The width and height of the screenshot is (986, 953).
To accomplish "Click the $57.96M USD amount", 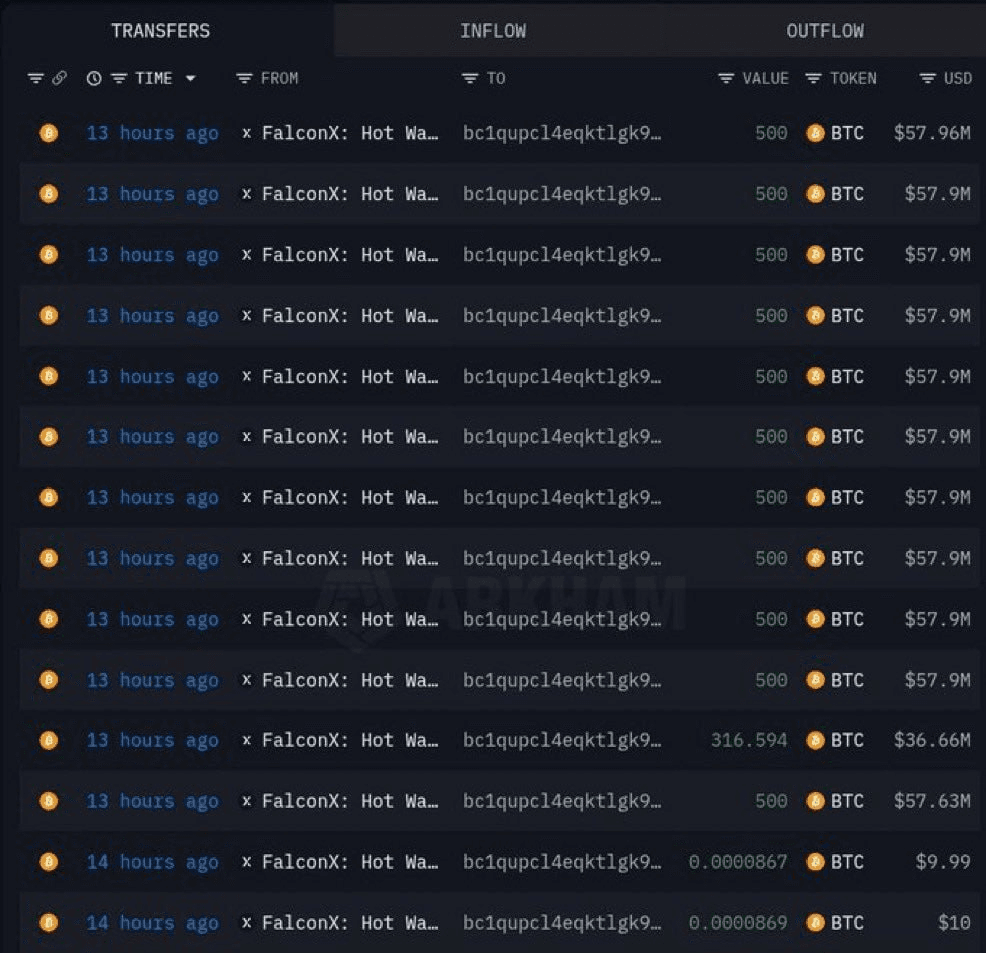I will (x=932, y=133).
